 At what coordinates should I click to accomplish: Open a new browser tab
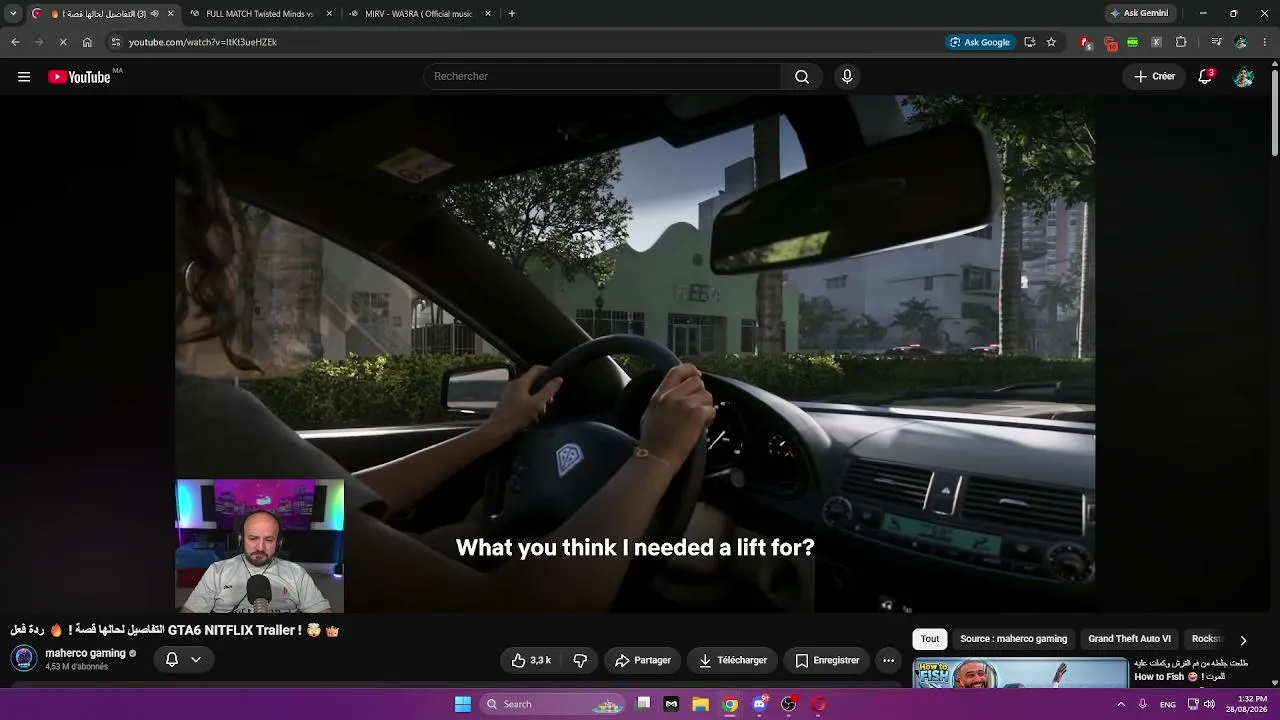click(512, 14)
